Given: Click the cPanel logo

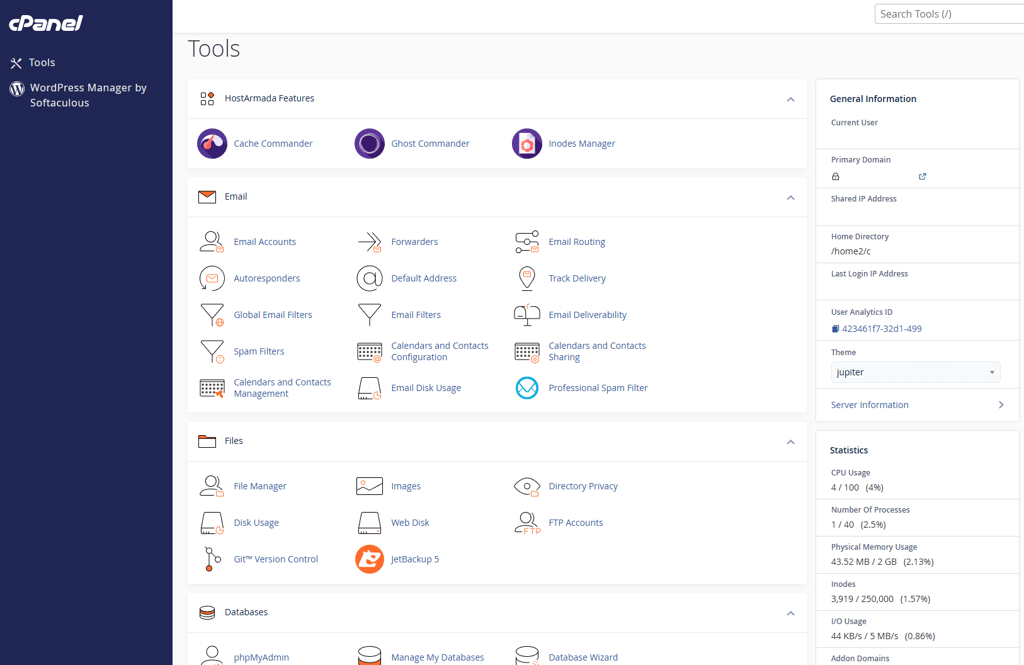Looking at the screenshot, I should point(46,24).
